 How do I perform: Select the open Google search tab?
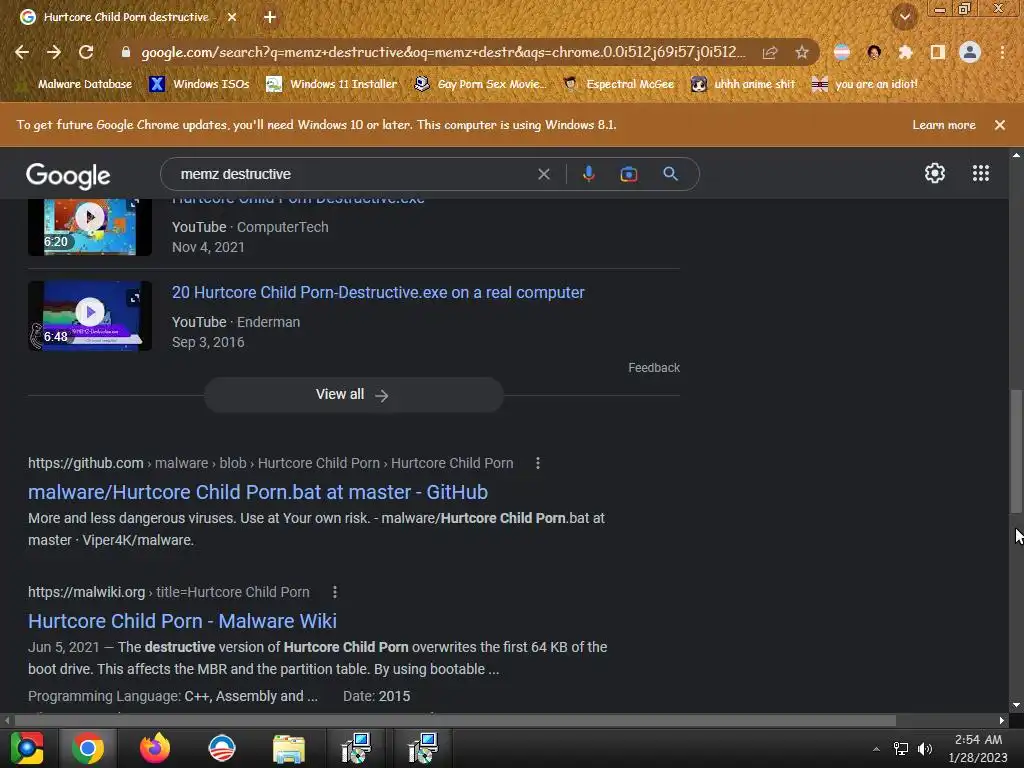click(125, 17)
